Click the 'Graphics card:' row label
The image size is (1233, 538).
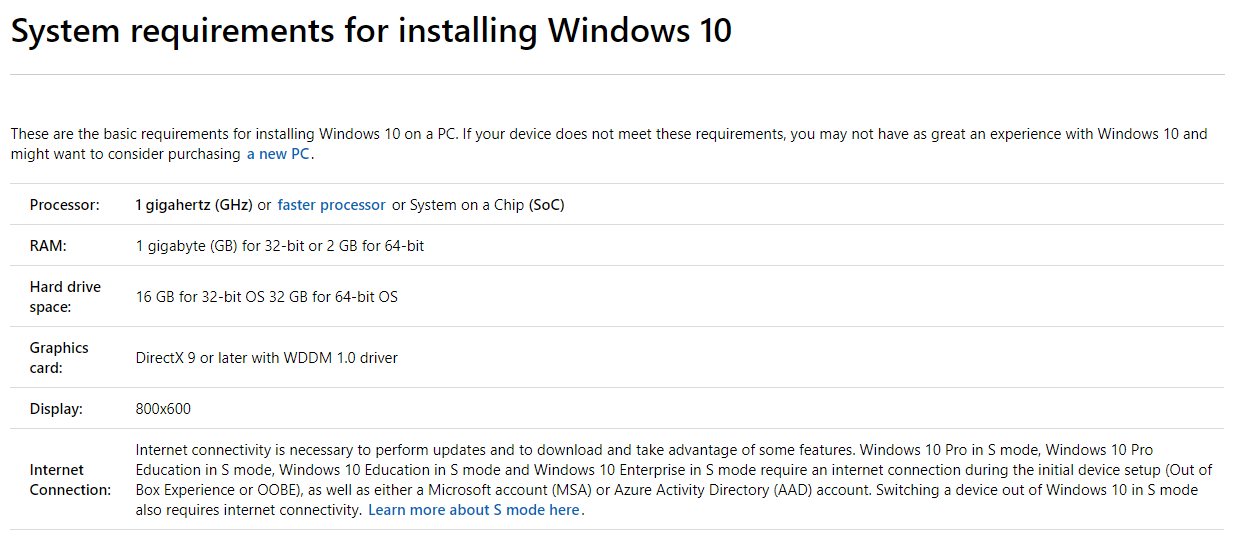pos(59,358)
